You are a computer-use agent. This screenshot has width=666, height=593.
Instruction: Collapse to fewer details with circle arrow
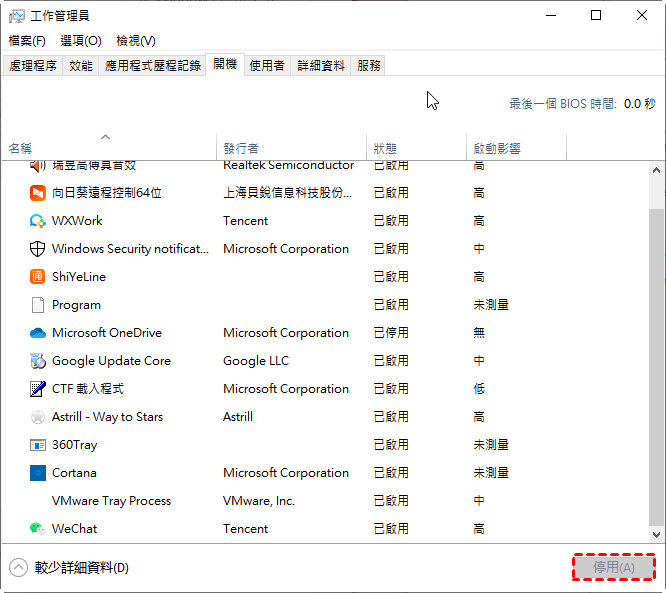18,568
